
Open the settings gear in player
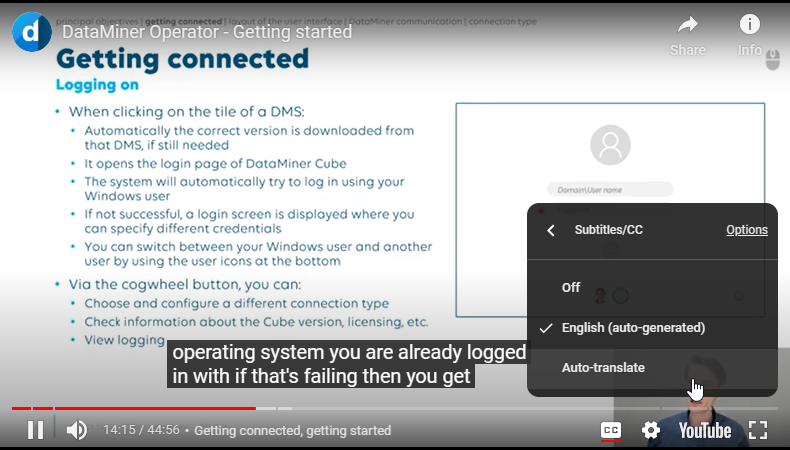point(650,430)
